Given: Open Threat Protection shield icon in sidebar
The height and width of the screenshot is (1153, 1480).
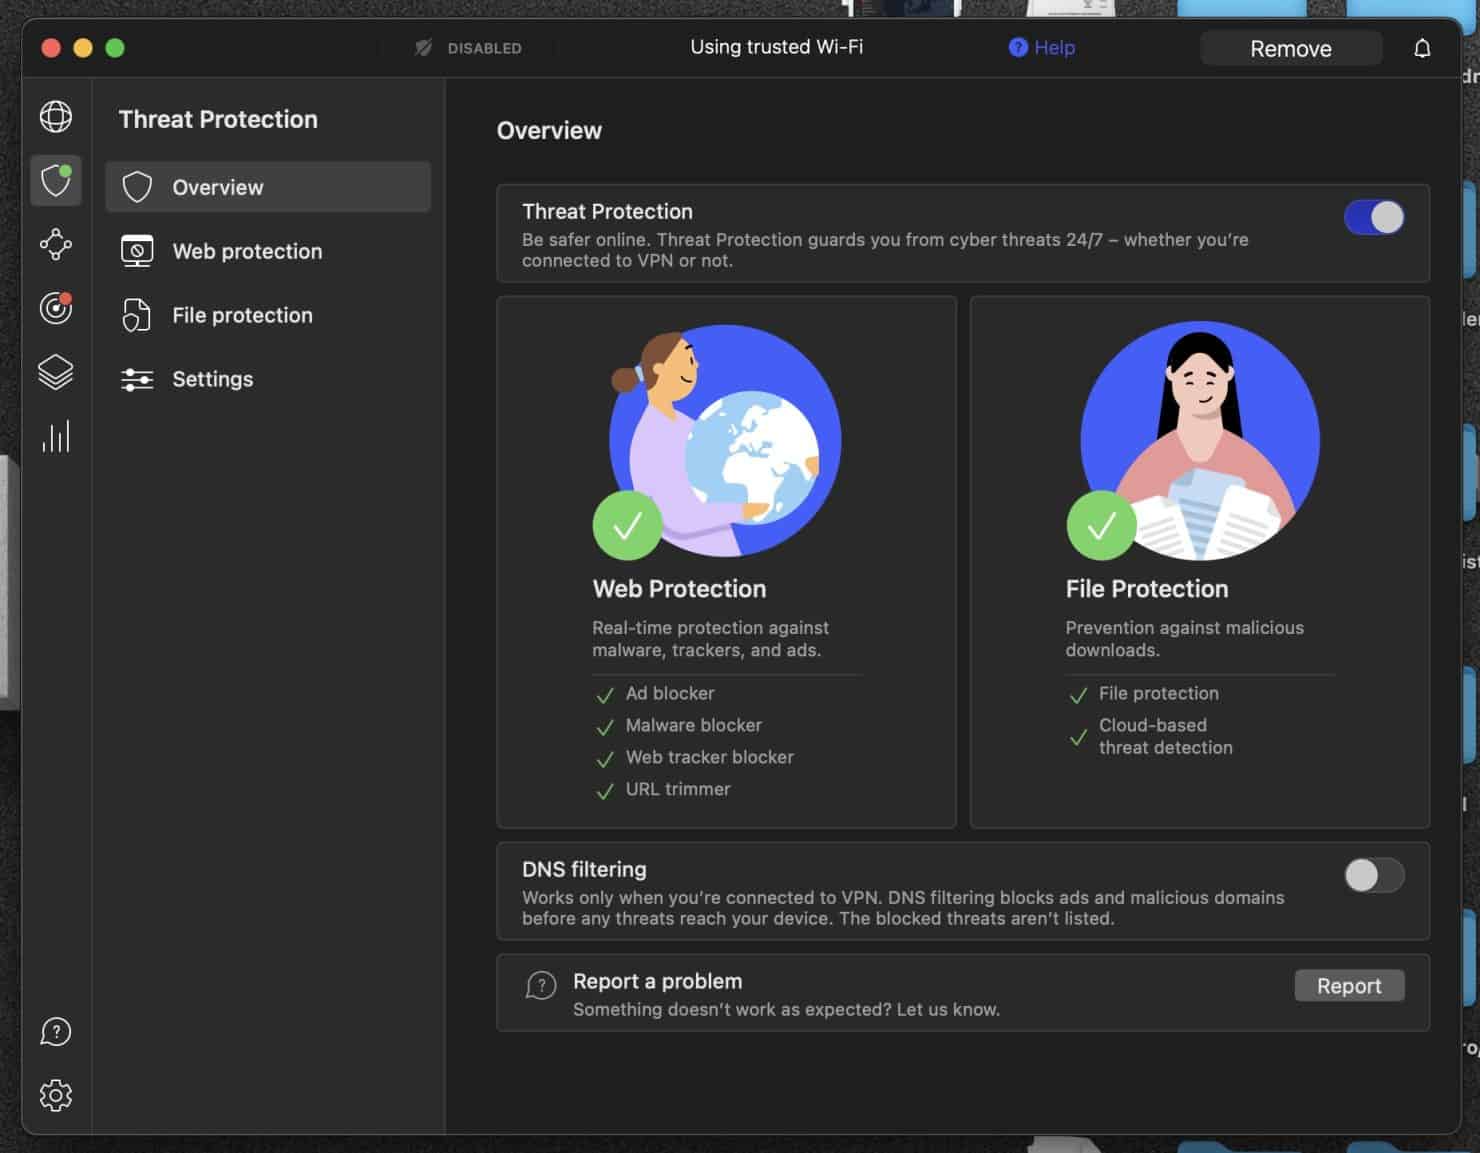Looking at the screenshot, I should point(56,181).
